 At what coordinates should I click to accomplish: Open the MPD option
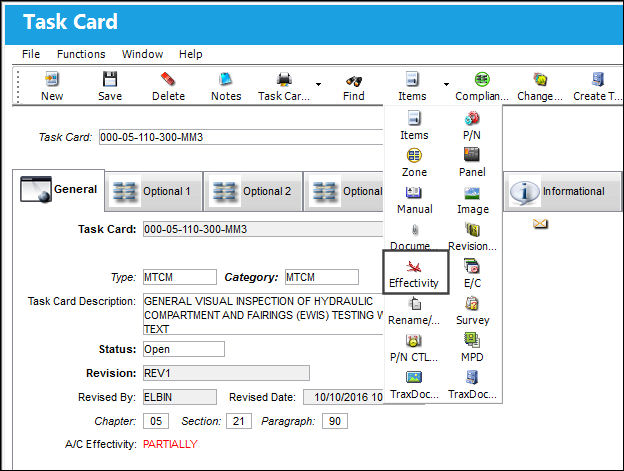[x=472, y=348]
